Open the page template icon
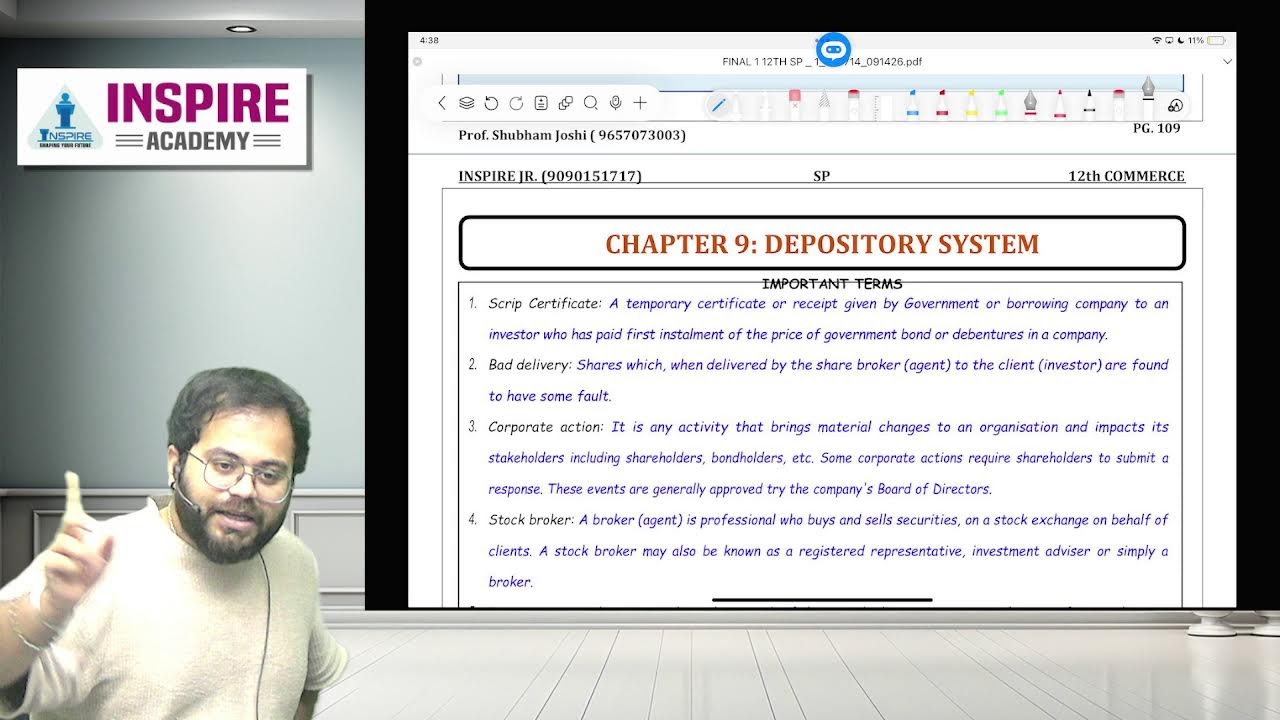This screenshot has height=720, width=1280. click(x=541, y=103)
